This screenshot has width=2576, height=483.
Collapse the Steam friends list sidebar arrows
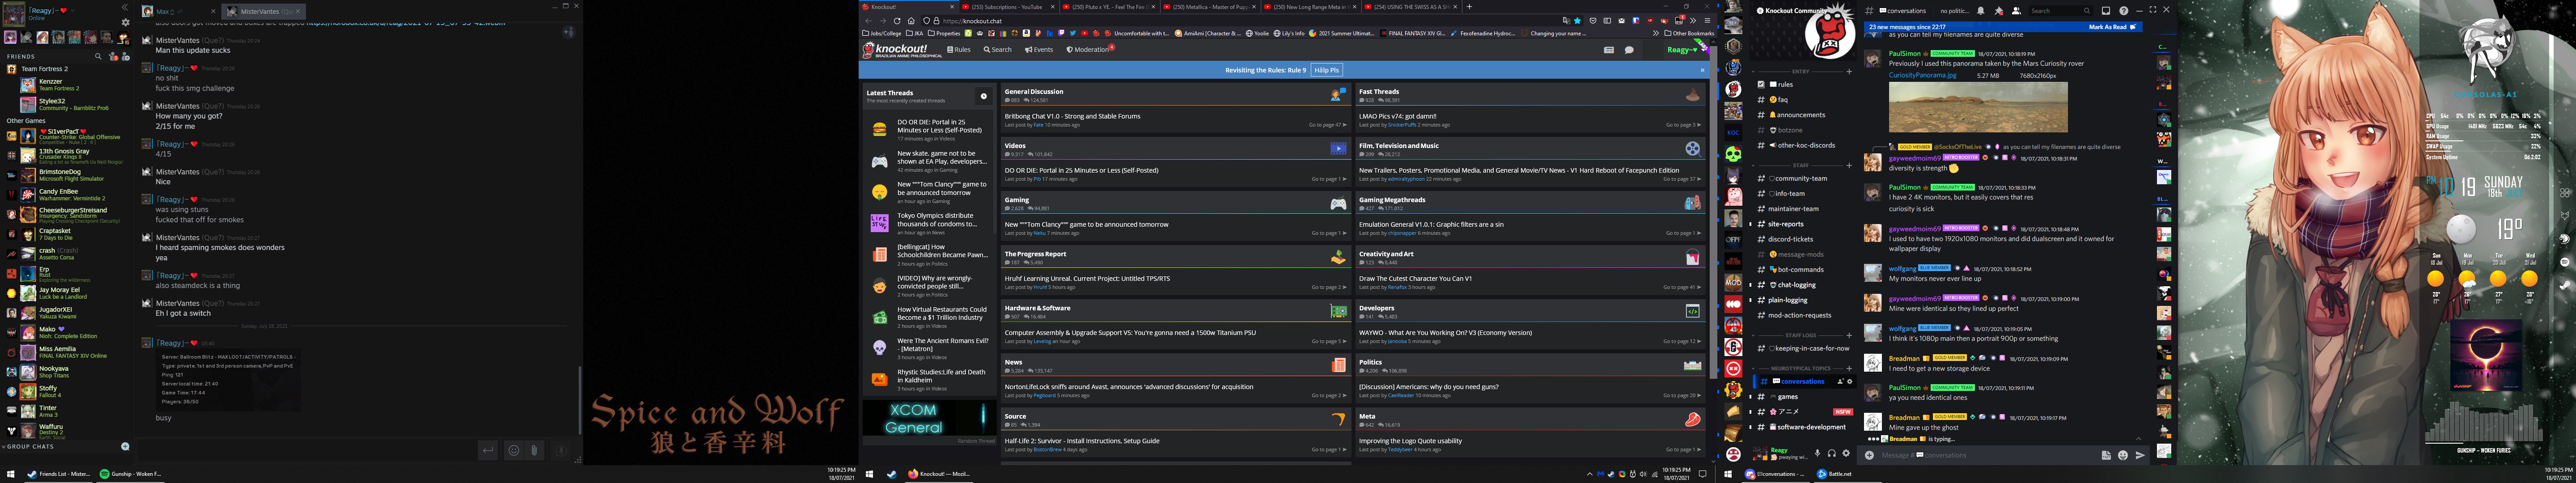125,8
